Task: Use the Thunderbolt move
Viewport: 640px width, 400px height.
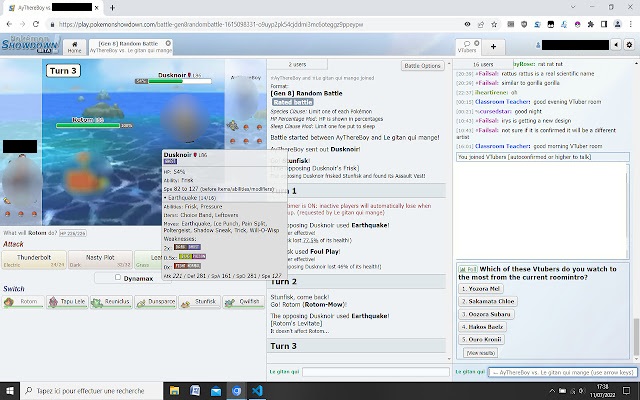Action: coord(34,260)
